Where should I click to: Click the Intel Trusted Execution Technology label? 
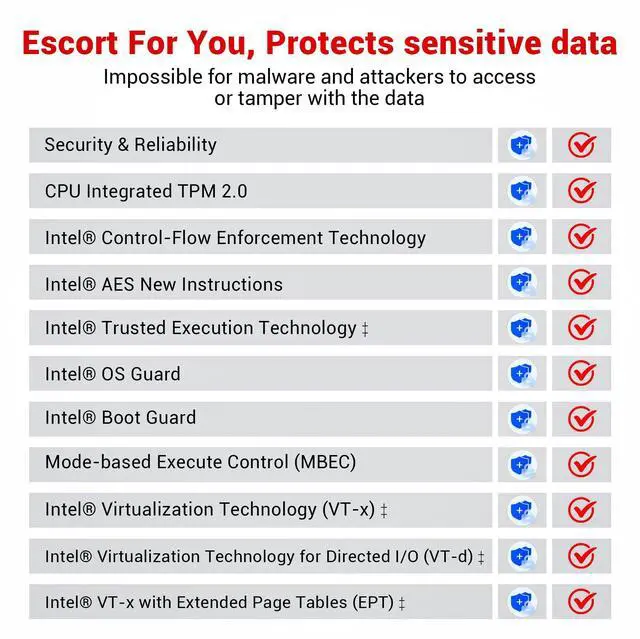pos(201,328)
